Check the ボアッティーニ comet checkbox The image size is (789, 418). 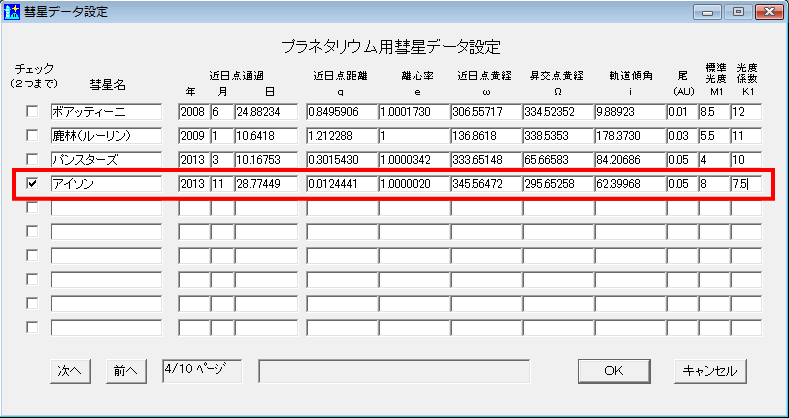(32, 111)
